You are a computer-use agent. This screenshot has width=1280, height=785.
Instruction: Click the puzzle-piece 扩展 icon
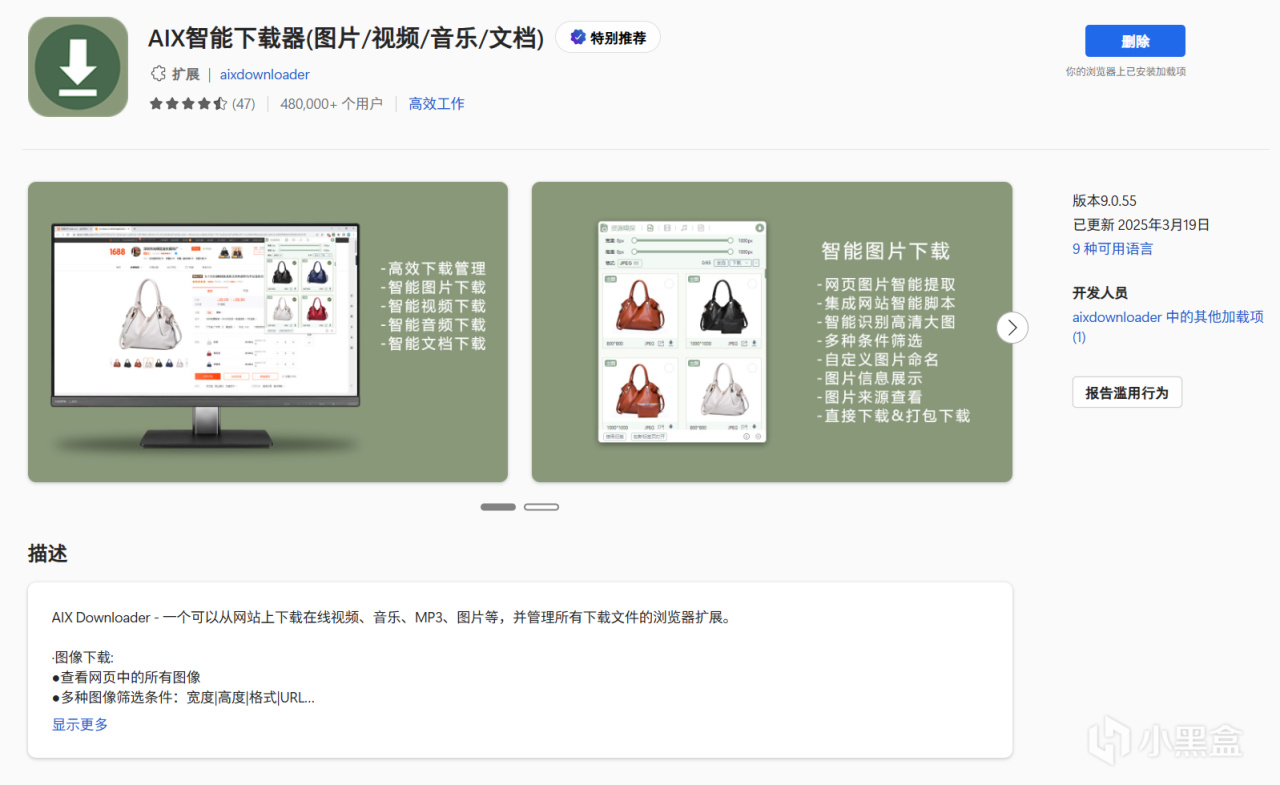click(x=157, y=74)
